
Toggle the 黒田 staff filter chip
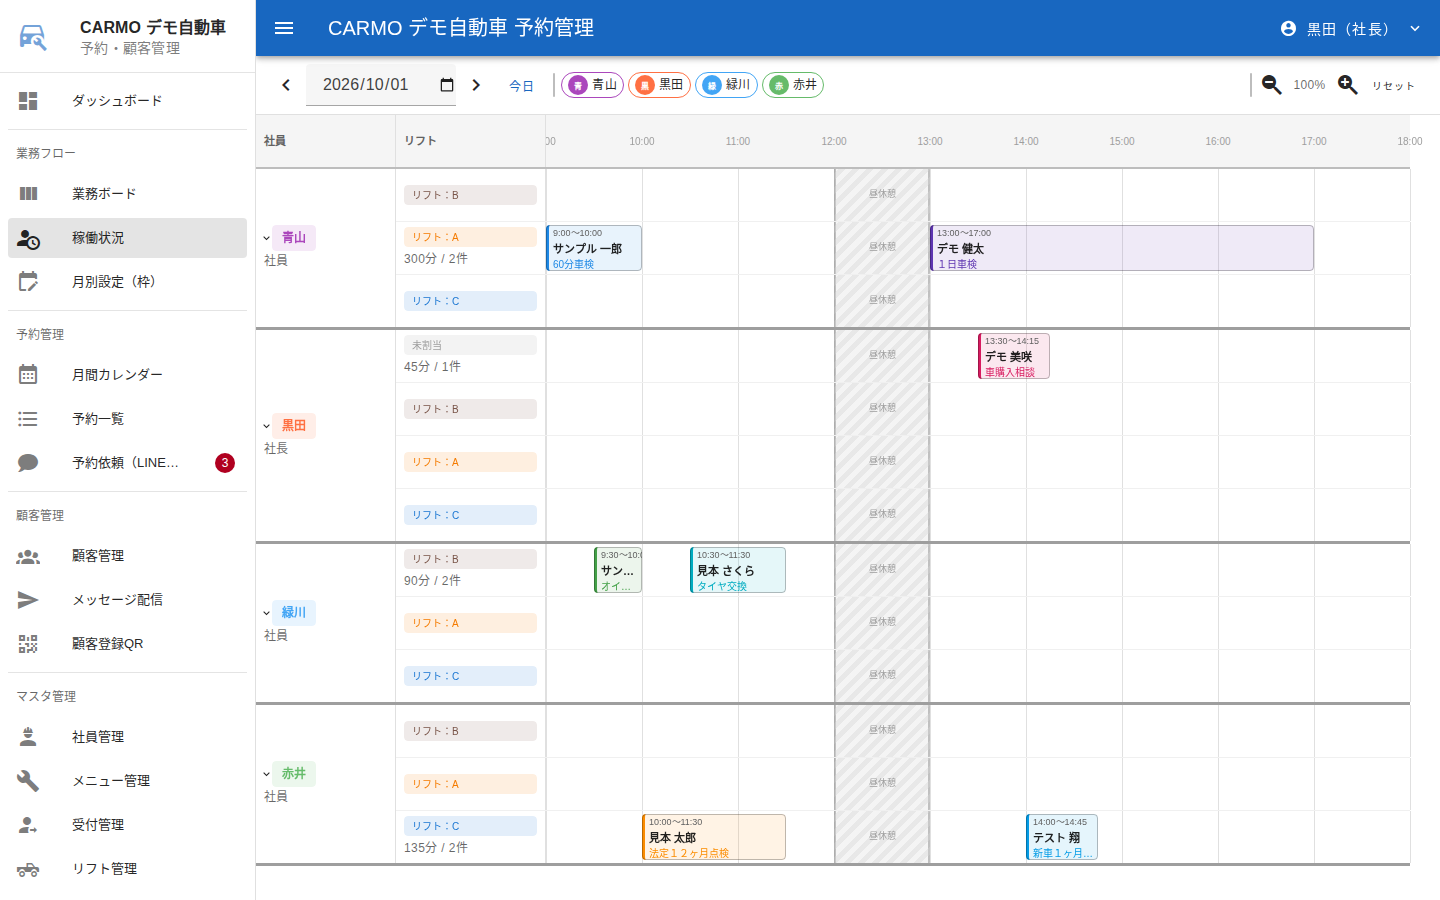pos(659,85)
